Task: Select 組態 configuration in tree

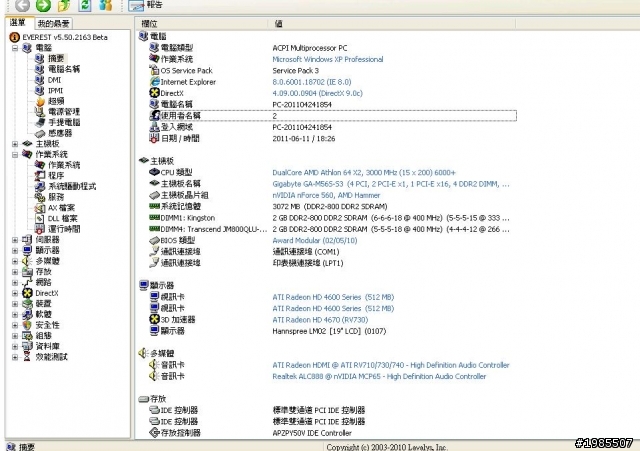Action: (43, 335)
